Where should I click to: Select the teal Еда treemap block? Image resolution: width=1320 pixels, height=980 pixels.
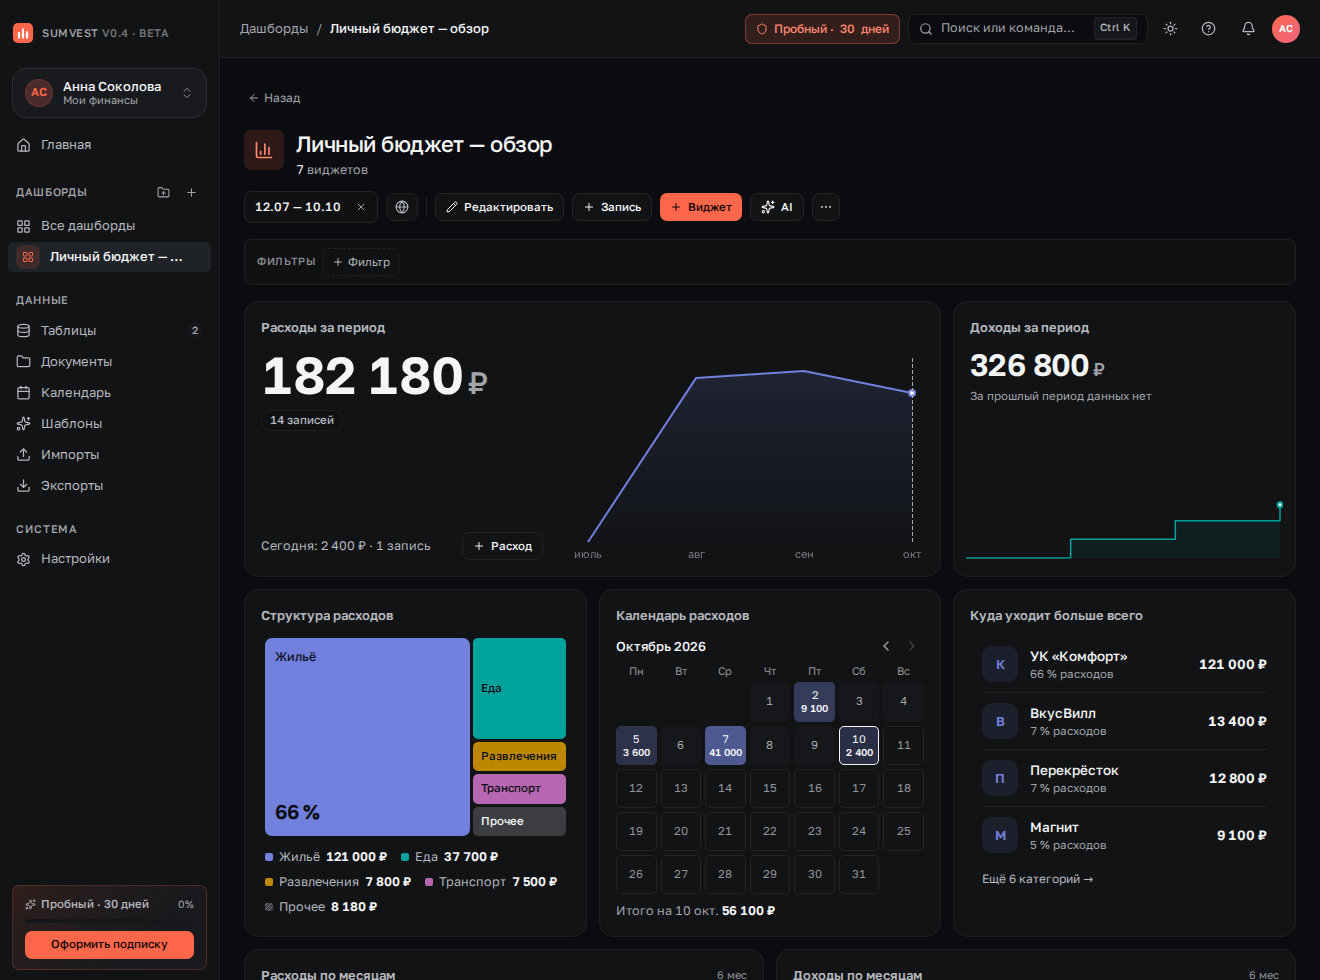[x=519, y=688]
